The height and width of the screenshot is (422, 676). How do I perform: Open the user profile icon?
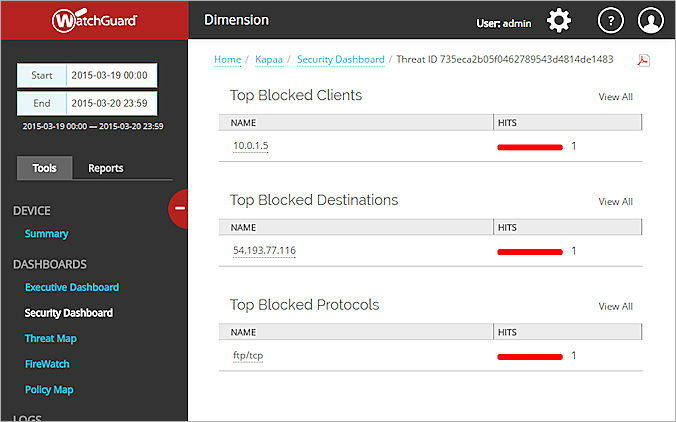coord(650,20)
